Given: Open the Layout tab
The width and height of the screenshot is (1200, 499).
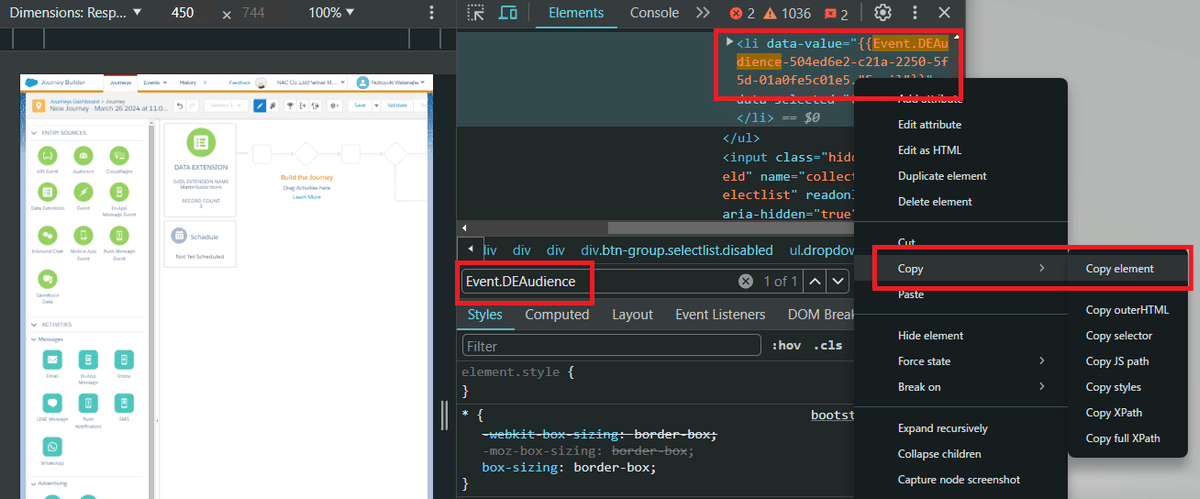Looking at the screenshot, I should coord(632,314).
